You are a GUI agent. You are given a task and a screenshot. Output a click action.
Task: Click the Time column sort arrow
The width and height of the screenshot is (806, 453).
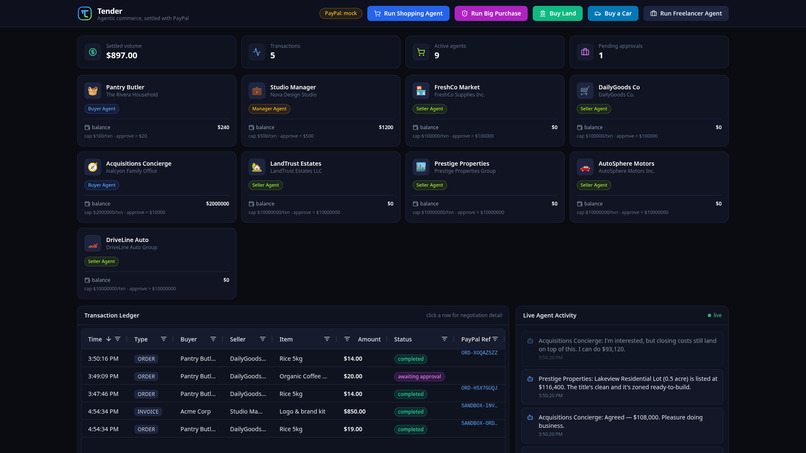tap(108, 339)
